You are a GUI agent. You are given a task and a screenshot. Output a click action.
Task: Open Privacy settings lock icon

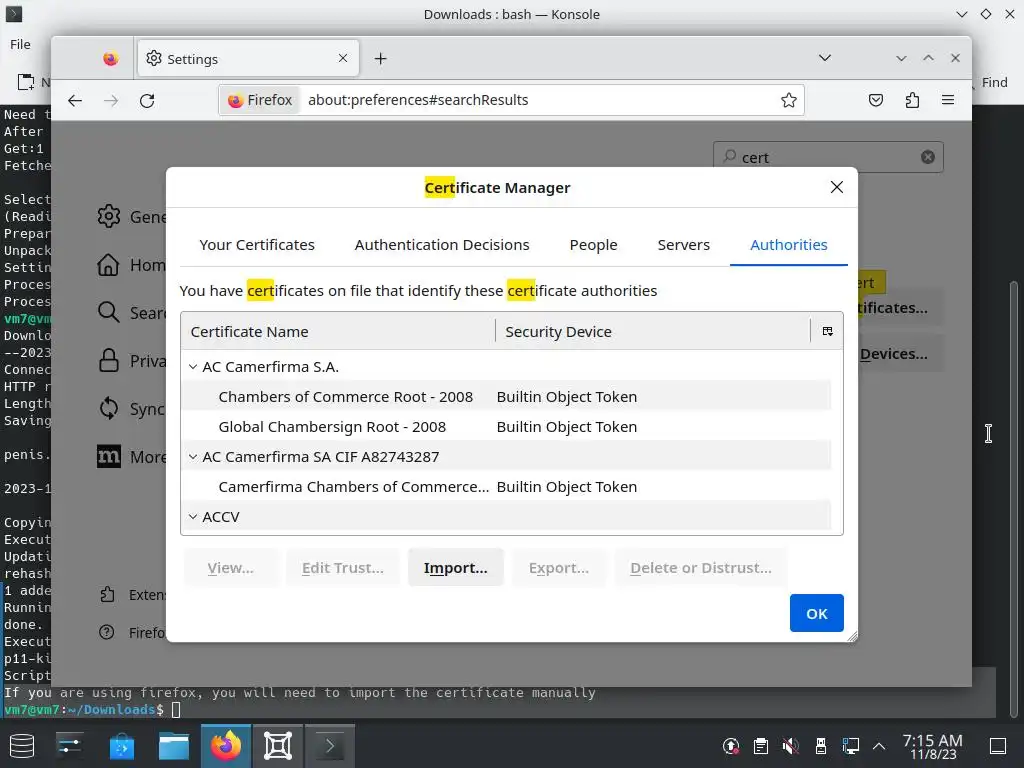point(108,360)
